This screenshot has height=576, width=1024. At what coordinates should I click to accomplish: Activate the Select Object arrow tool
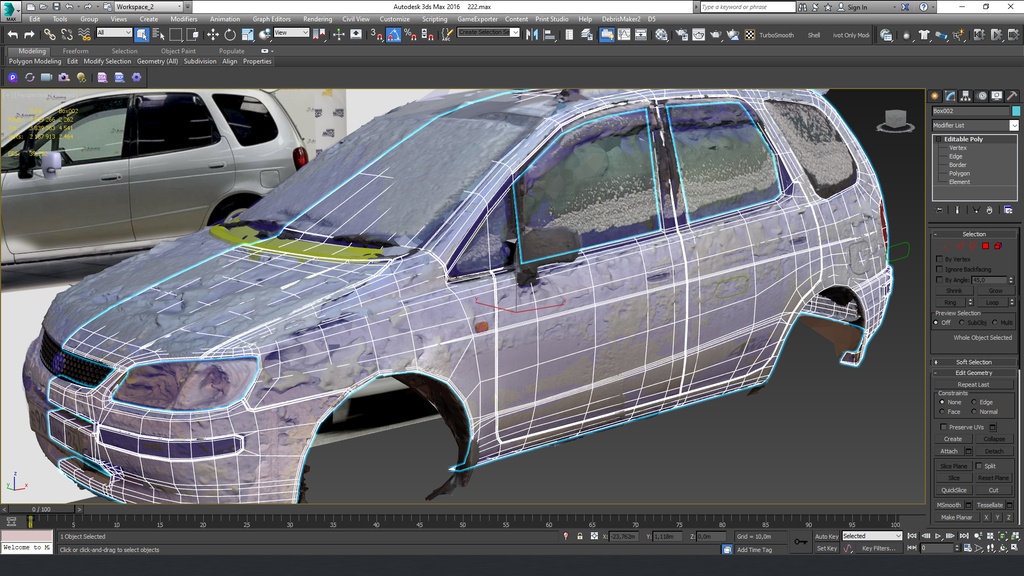[141, 35]
